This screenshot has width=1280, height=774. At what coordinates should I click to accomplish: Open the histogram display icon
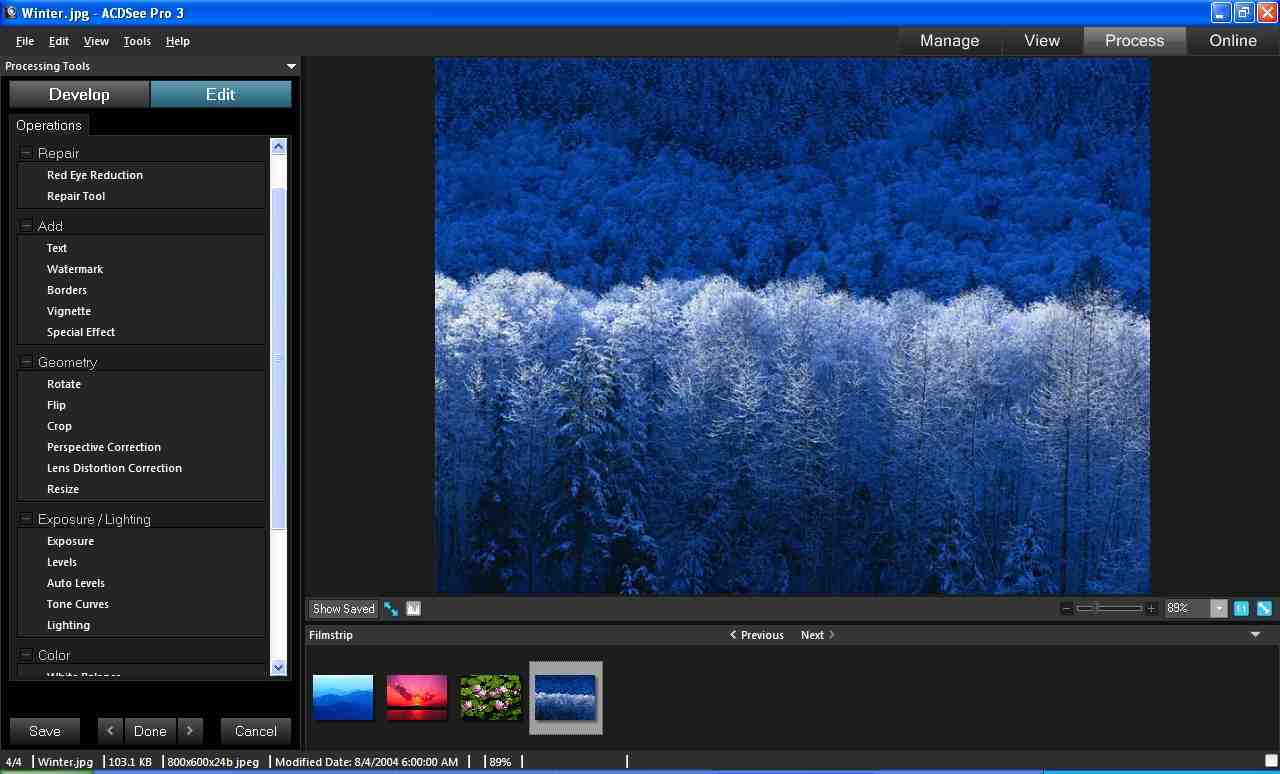click(413, 609)
